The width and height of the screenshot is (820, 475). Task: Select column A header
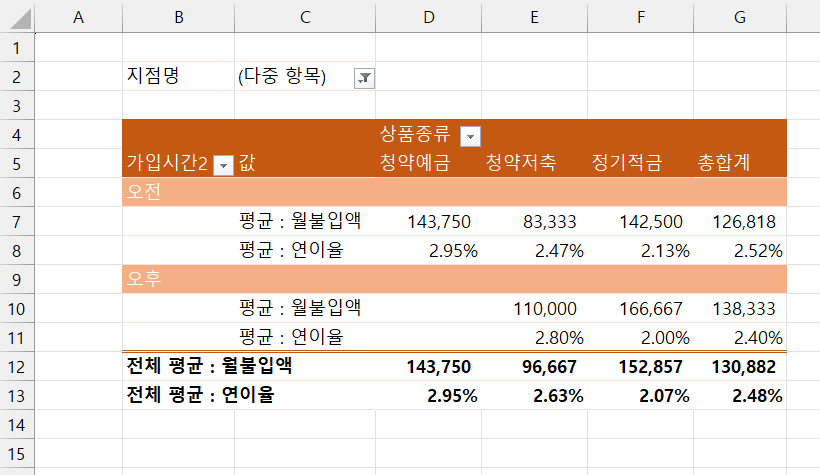tap(78, 17)
